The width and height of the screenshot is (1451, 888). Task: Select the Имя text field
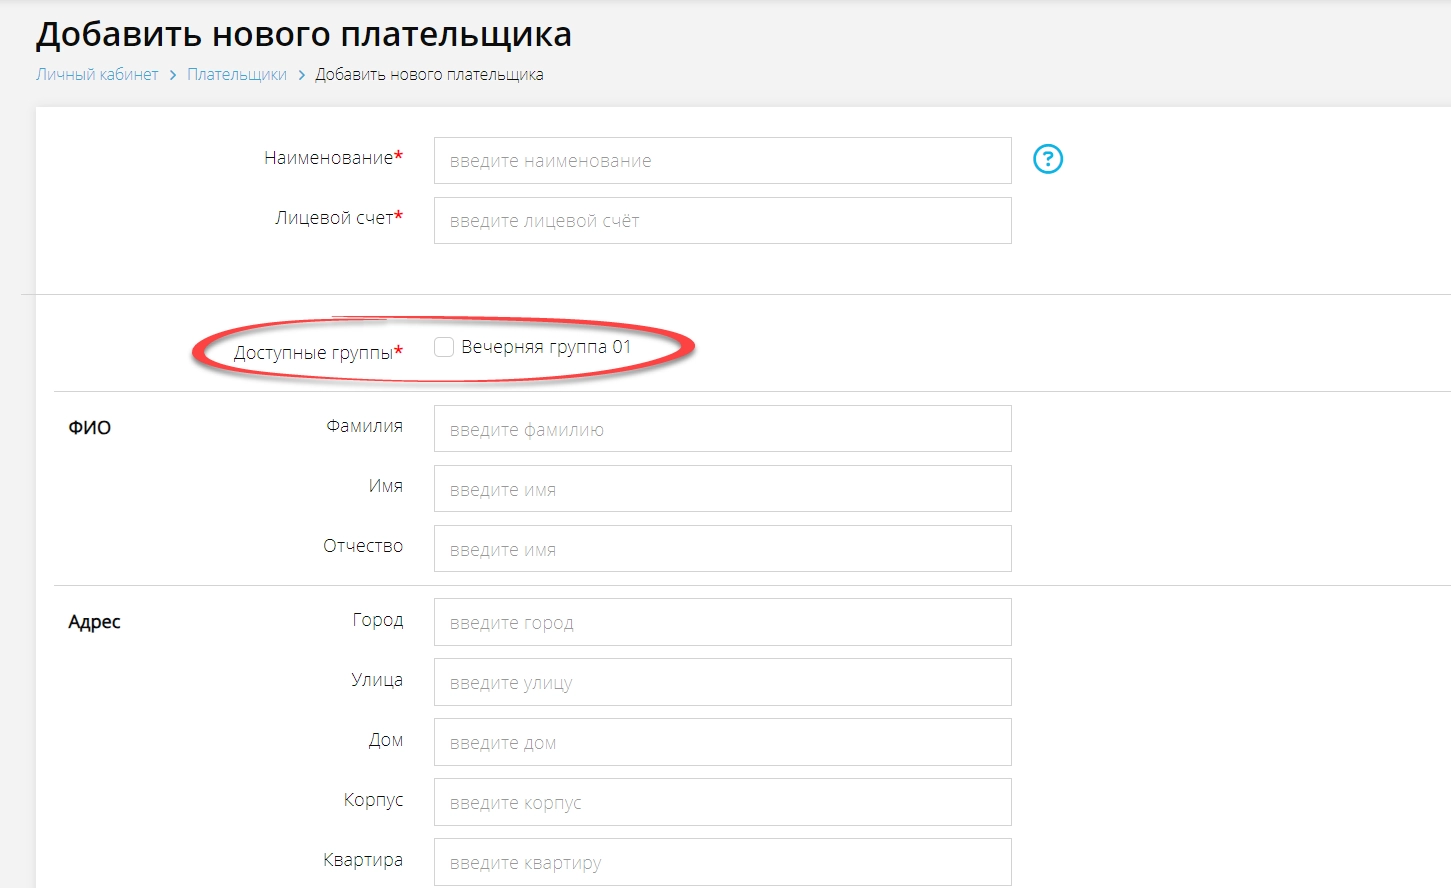722,489
